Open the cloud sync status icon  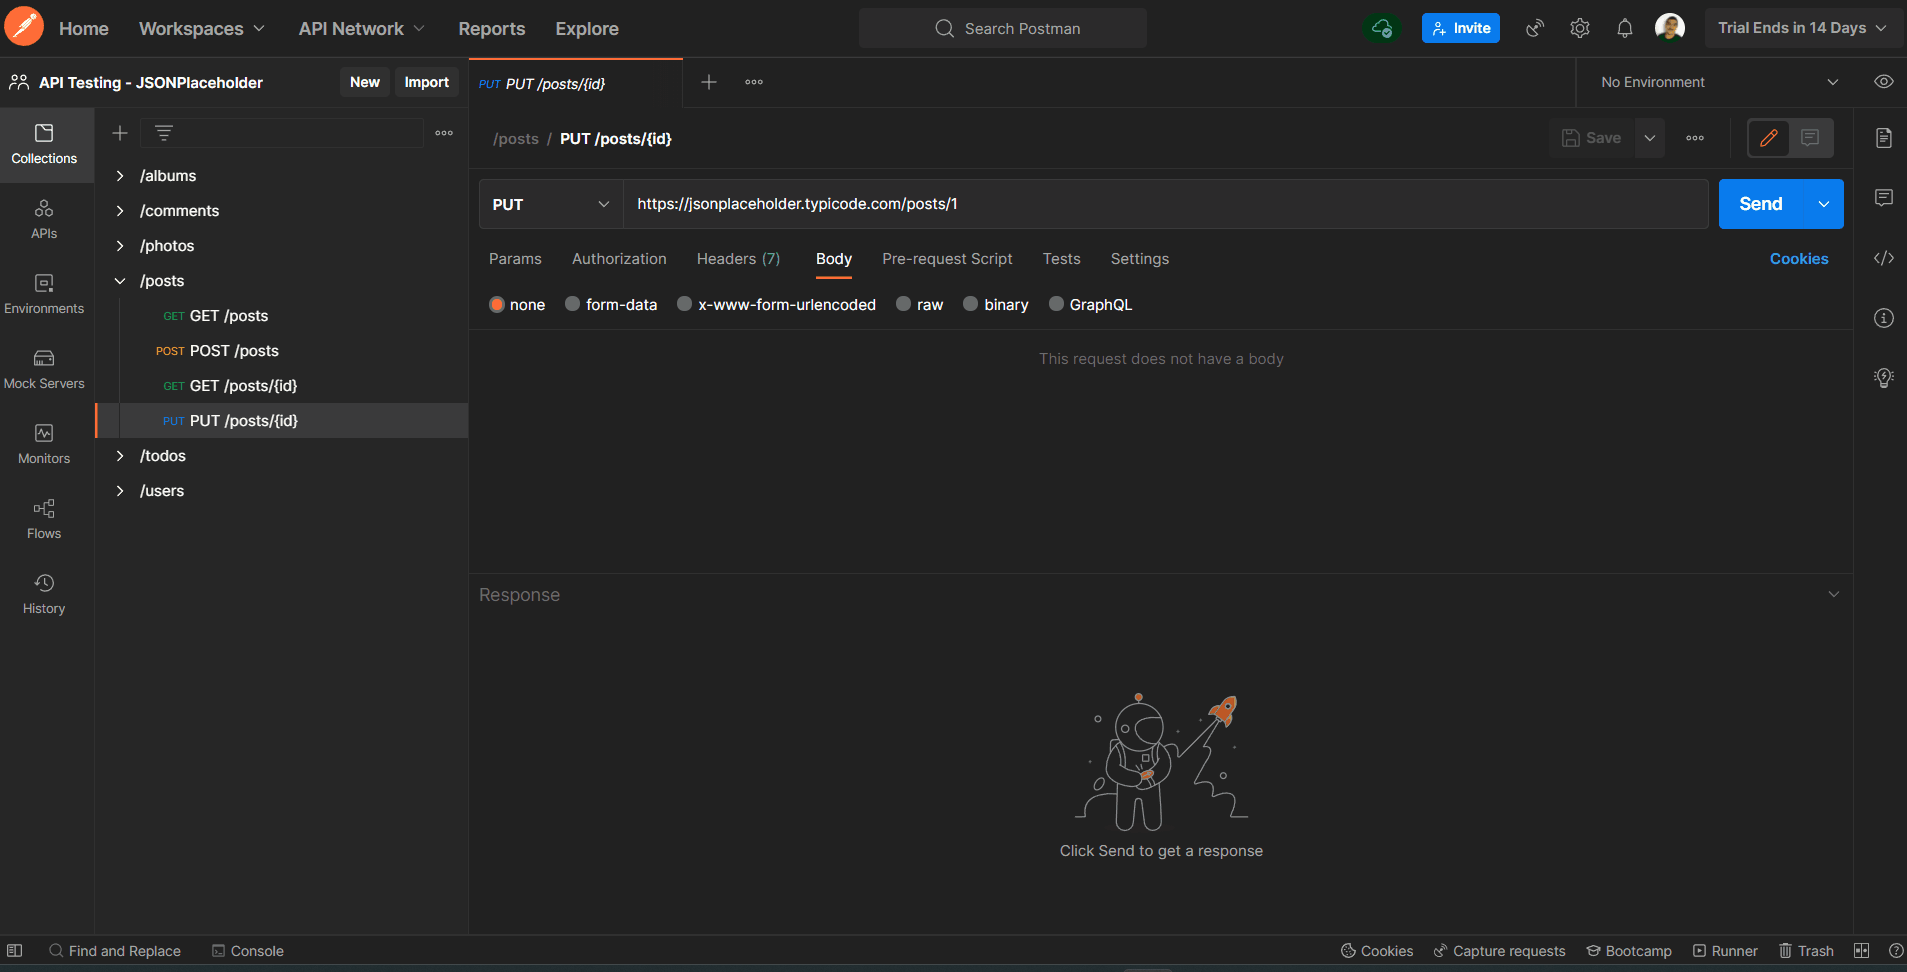pyautogui.click(x=1382, y=28)
